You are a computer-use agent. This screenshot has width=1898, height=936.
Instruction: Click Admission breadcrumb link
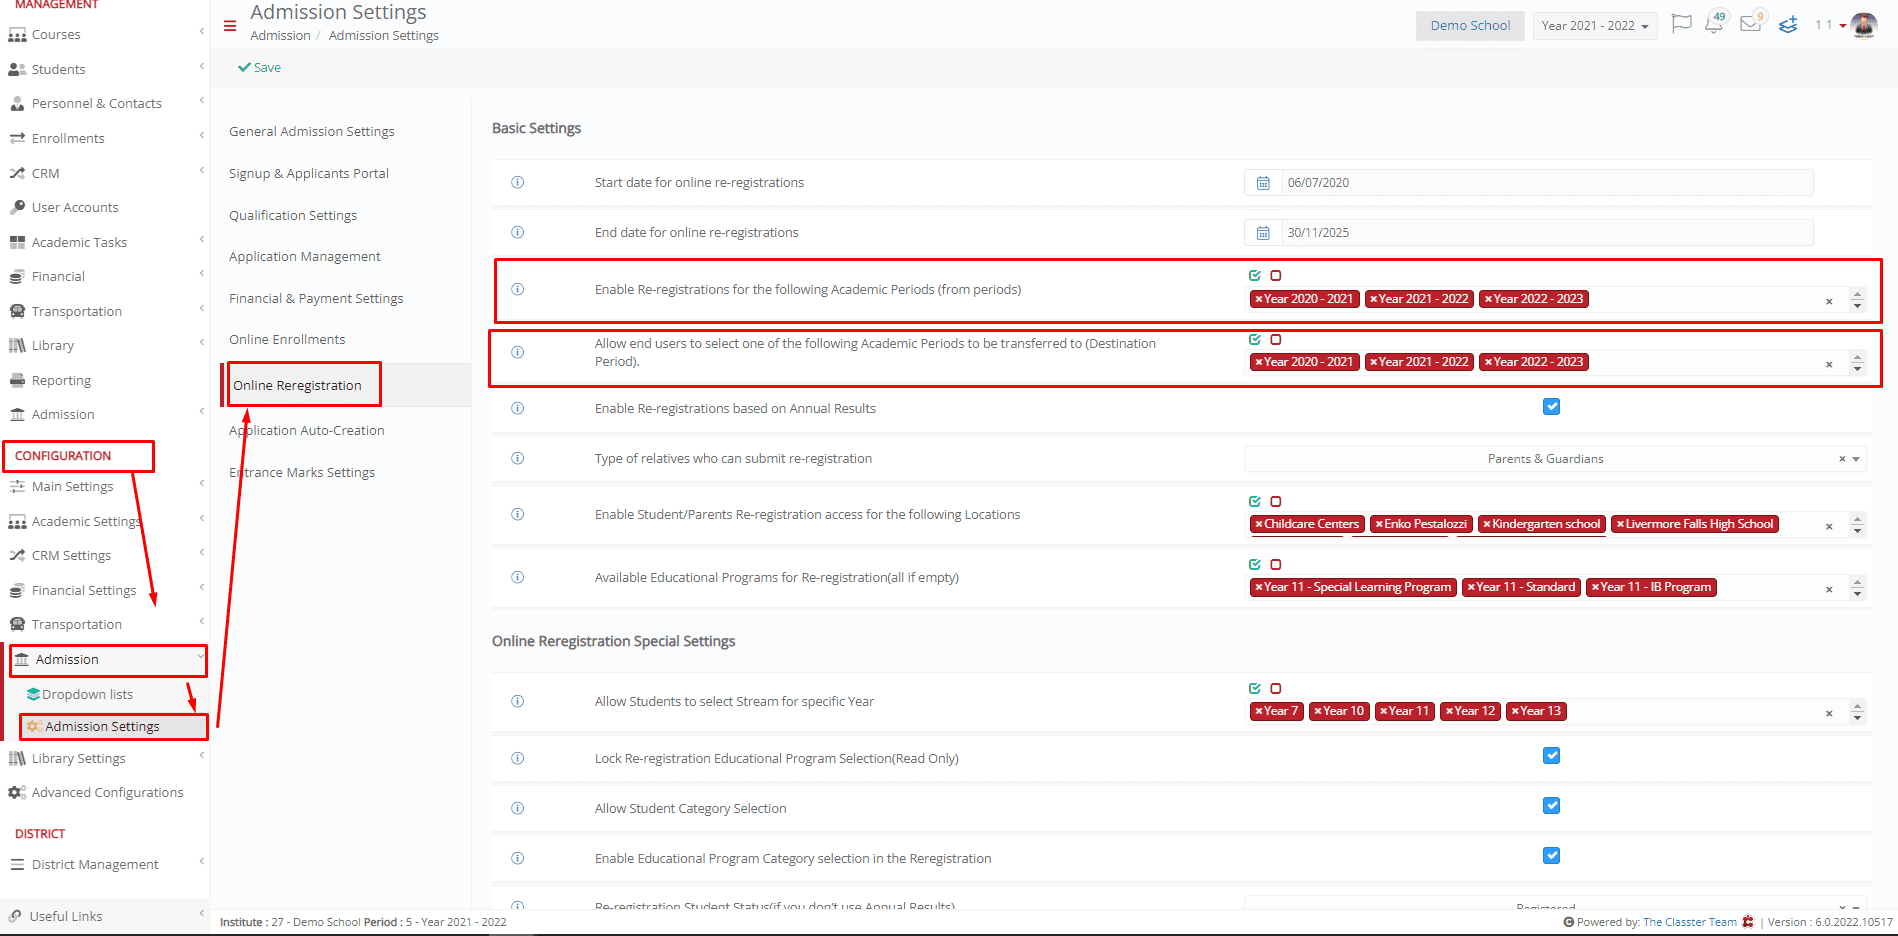[280, 35]
